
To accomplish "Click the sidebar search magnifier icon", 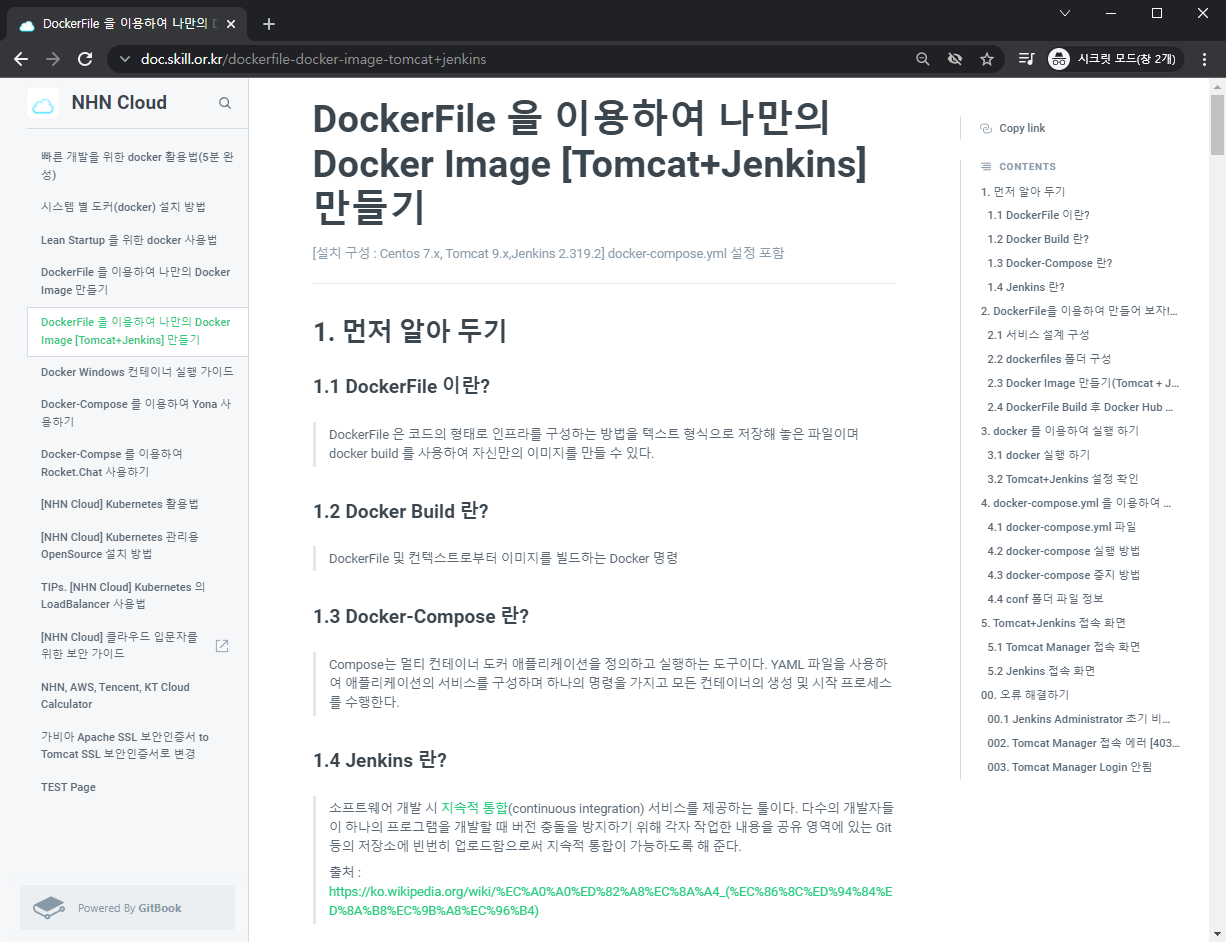I will pyautogui.click(x=225, y=103).
